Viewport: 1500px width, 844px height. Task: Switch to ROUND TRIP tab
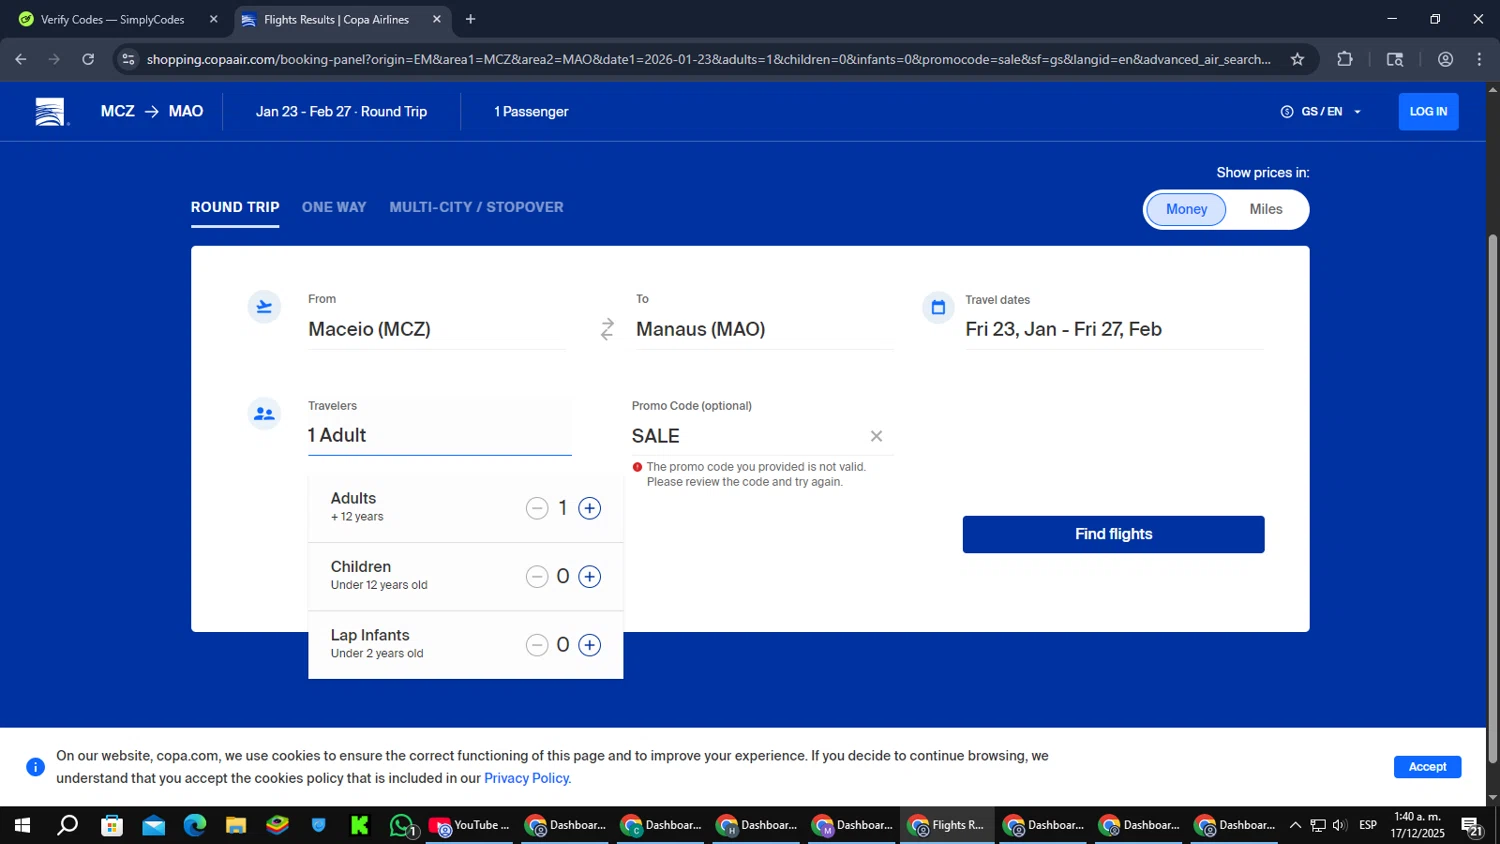coord(235,207)
